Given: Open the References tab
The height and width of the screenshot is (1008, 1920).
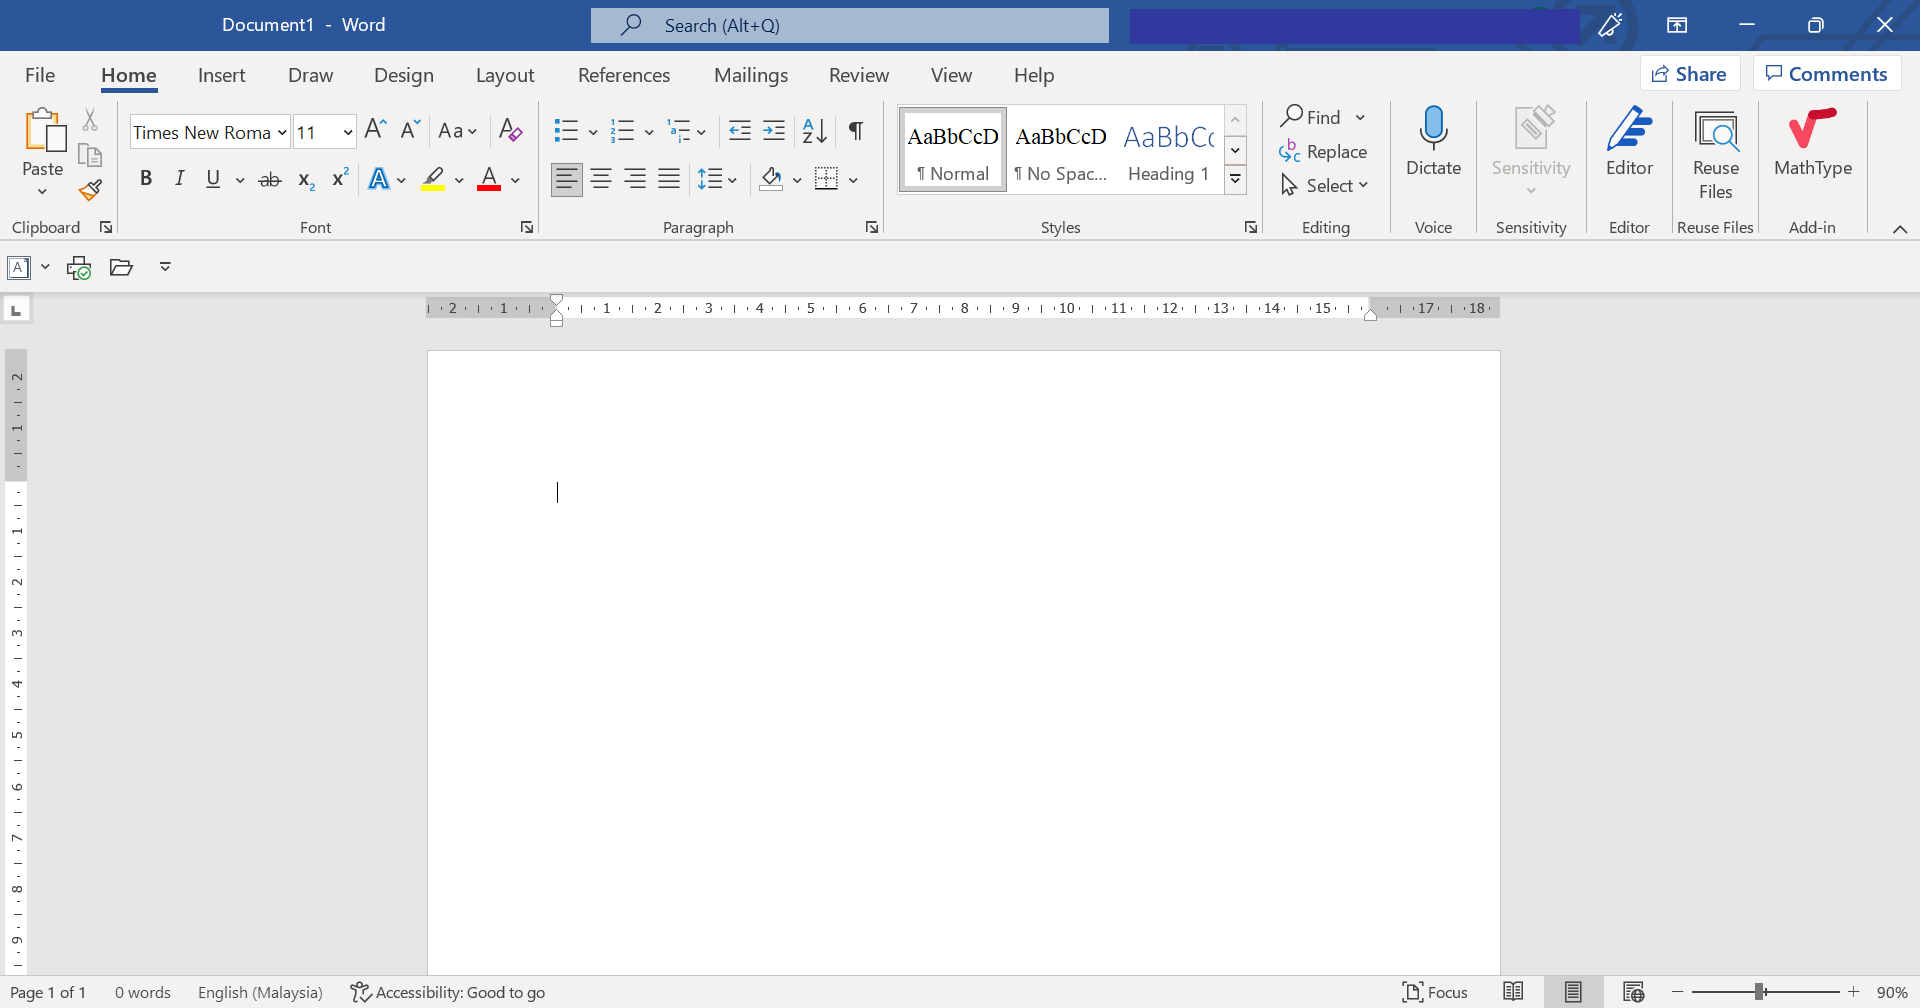Looking at the screenshot, I should 623,75.
